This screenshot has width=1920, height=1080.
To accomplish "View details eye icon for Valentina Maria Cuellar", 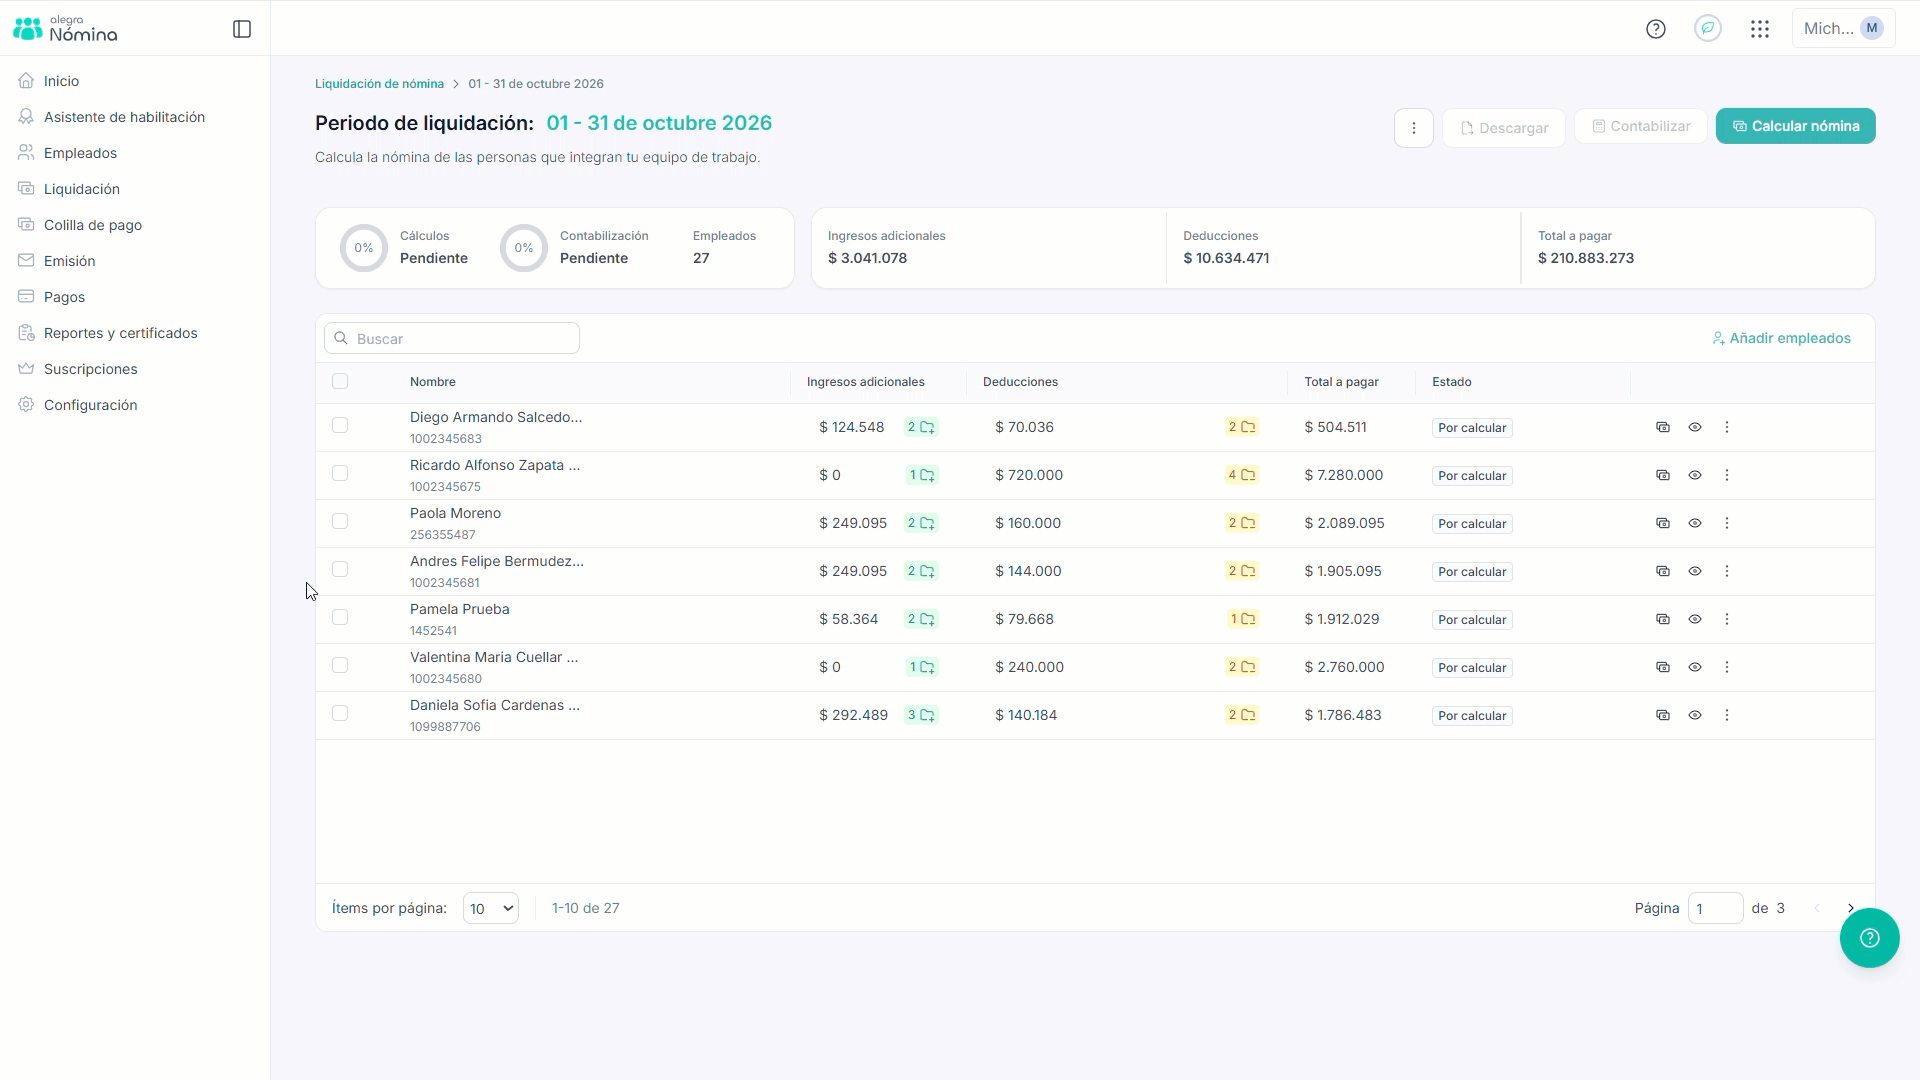I will [x=1695, y=667].
